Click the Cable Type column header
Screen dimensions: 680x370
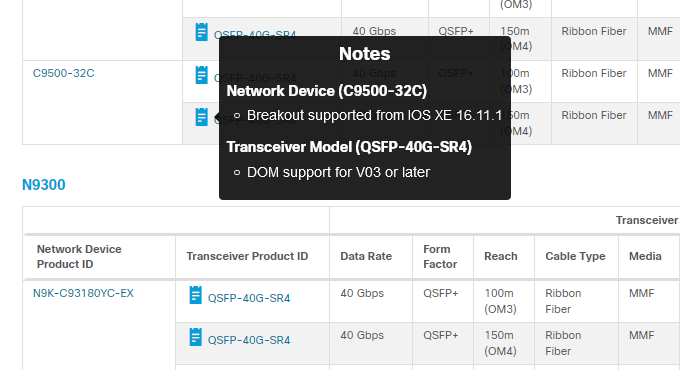tap(575, 256)
